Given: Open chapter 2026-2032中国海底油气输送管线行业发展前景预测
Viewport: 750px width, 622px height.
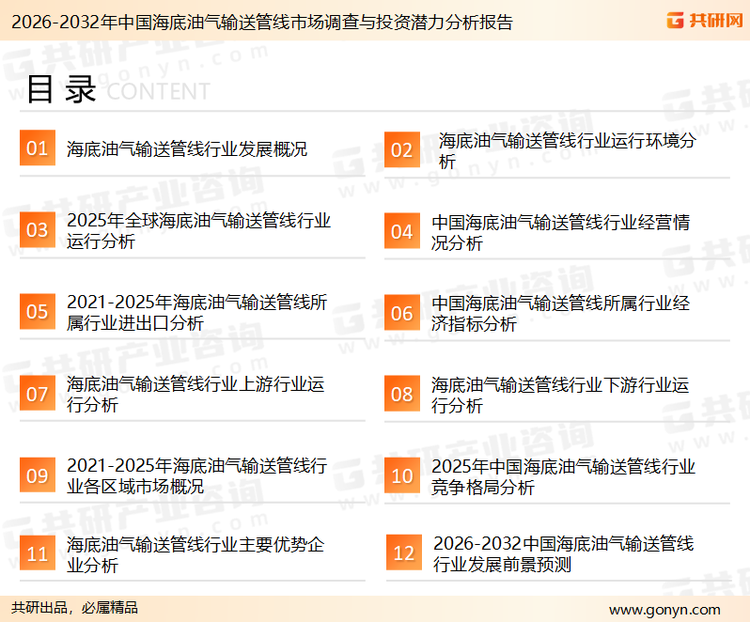Looking at the screenshot, I should 563,554.
